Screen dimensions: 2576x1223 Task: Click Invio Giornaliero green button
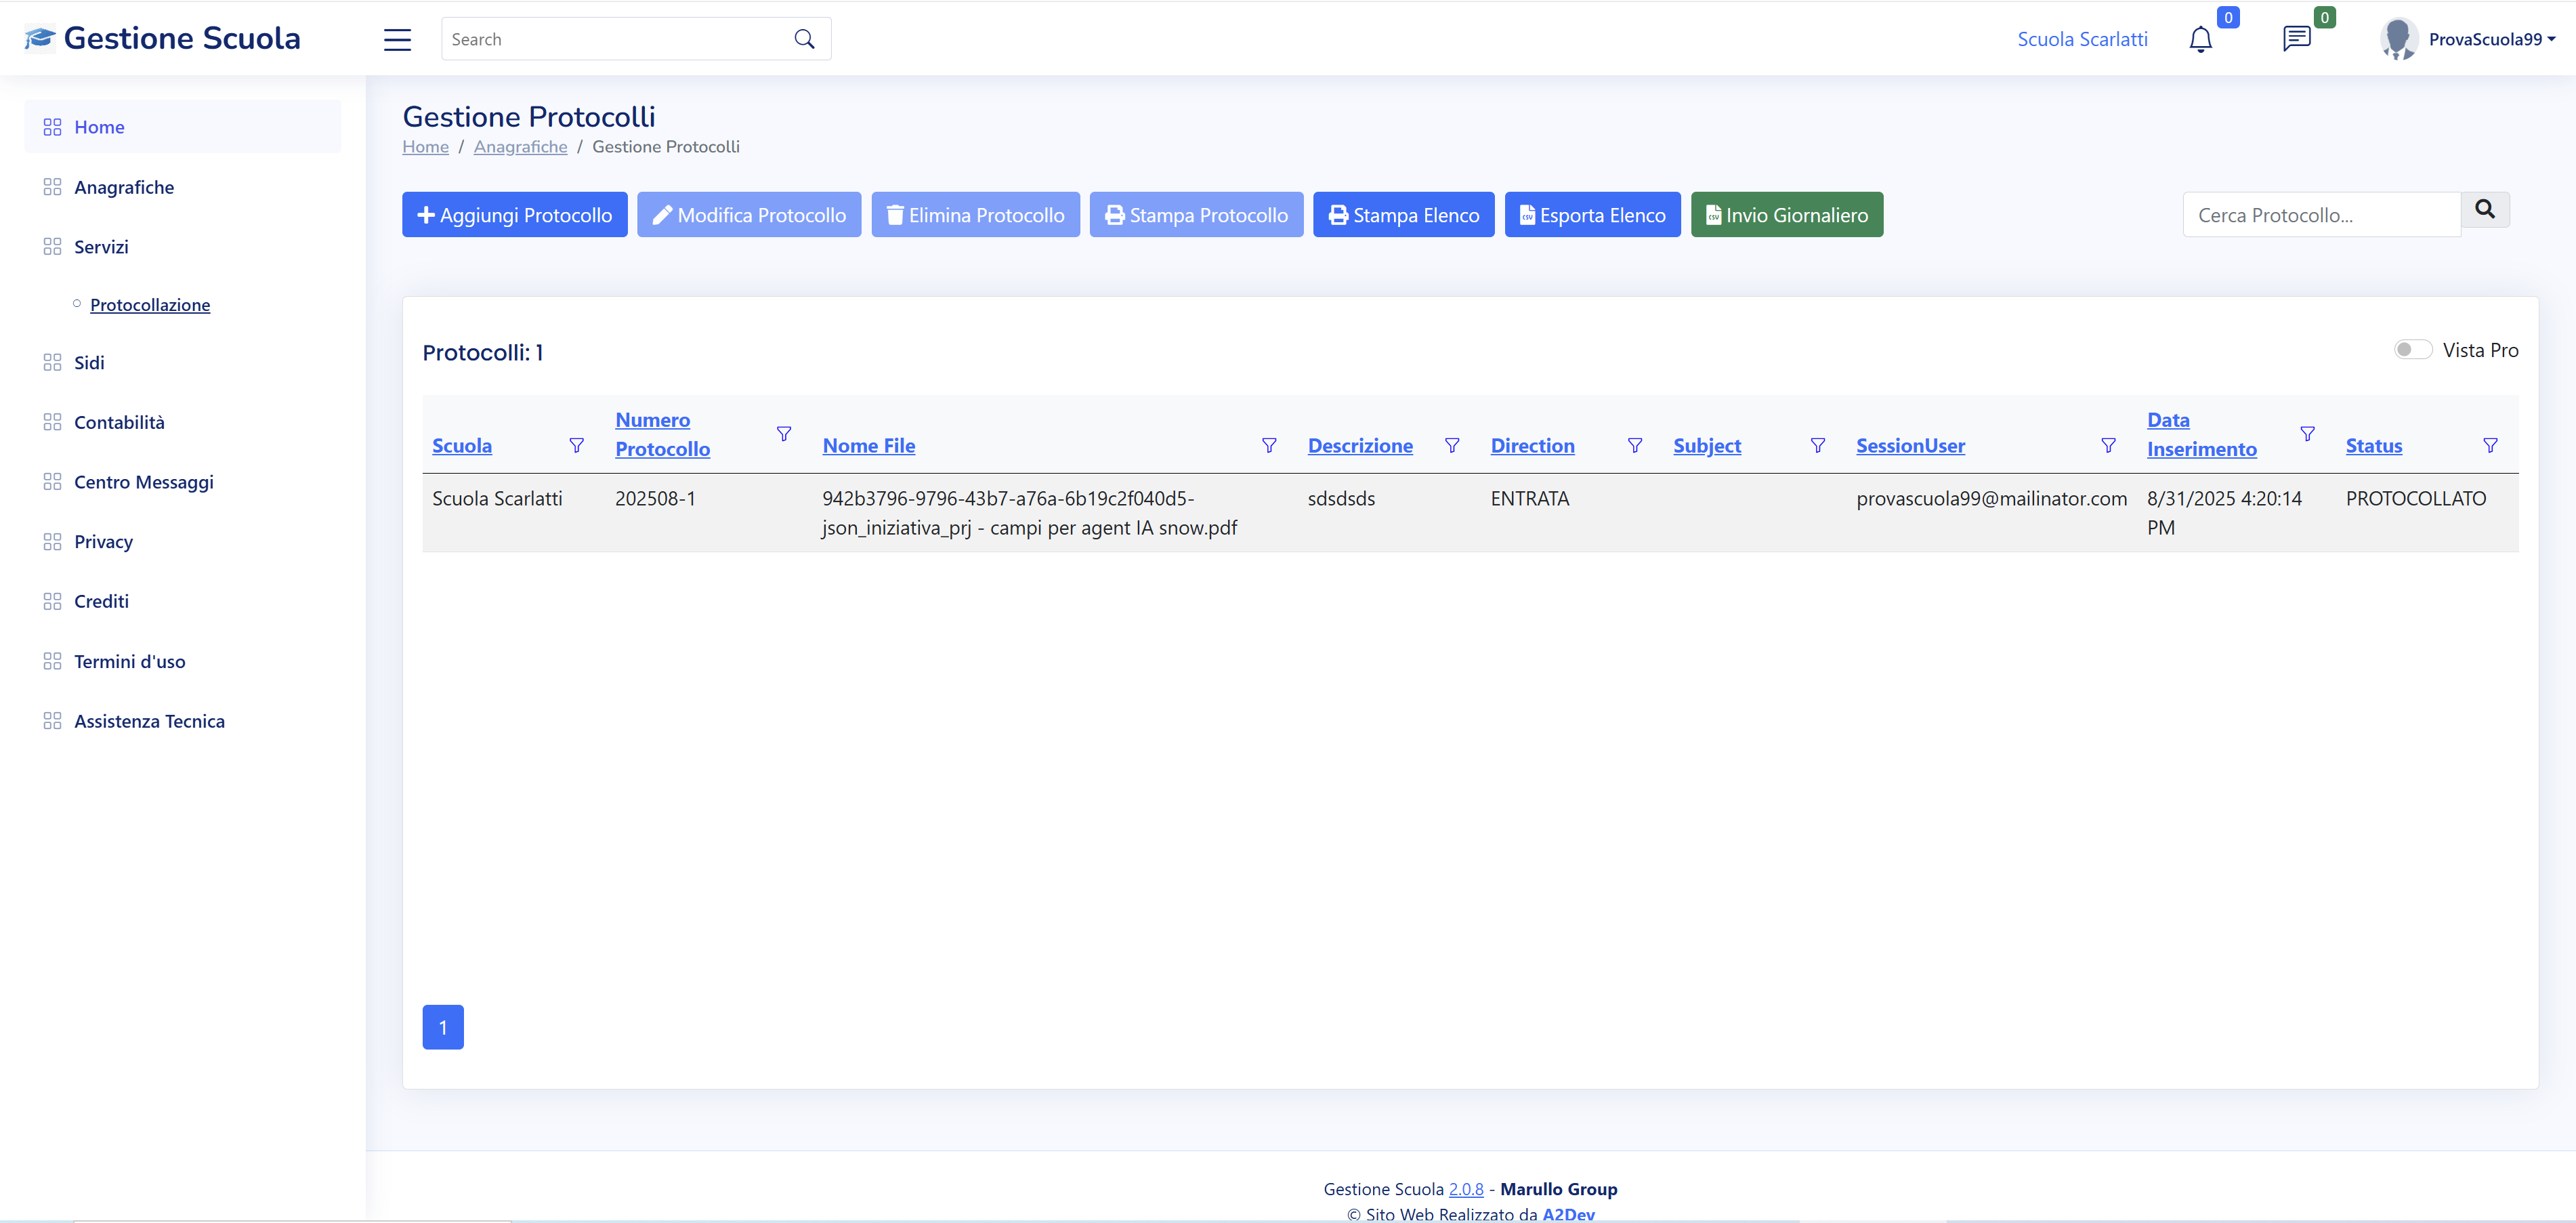pos(1786,215)
